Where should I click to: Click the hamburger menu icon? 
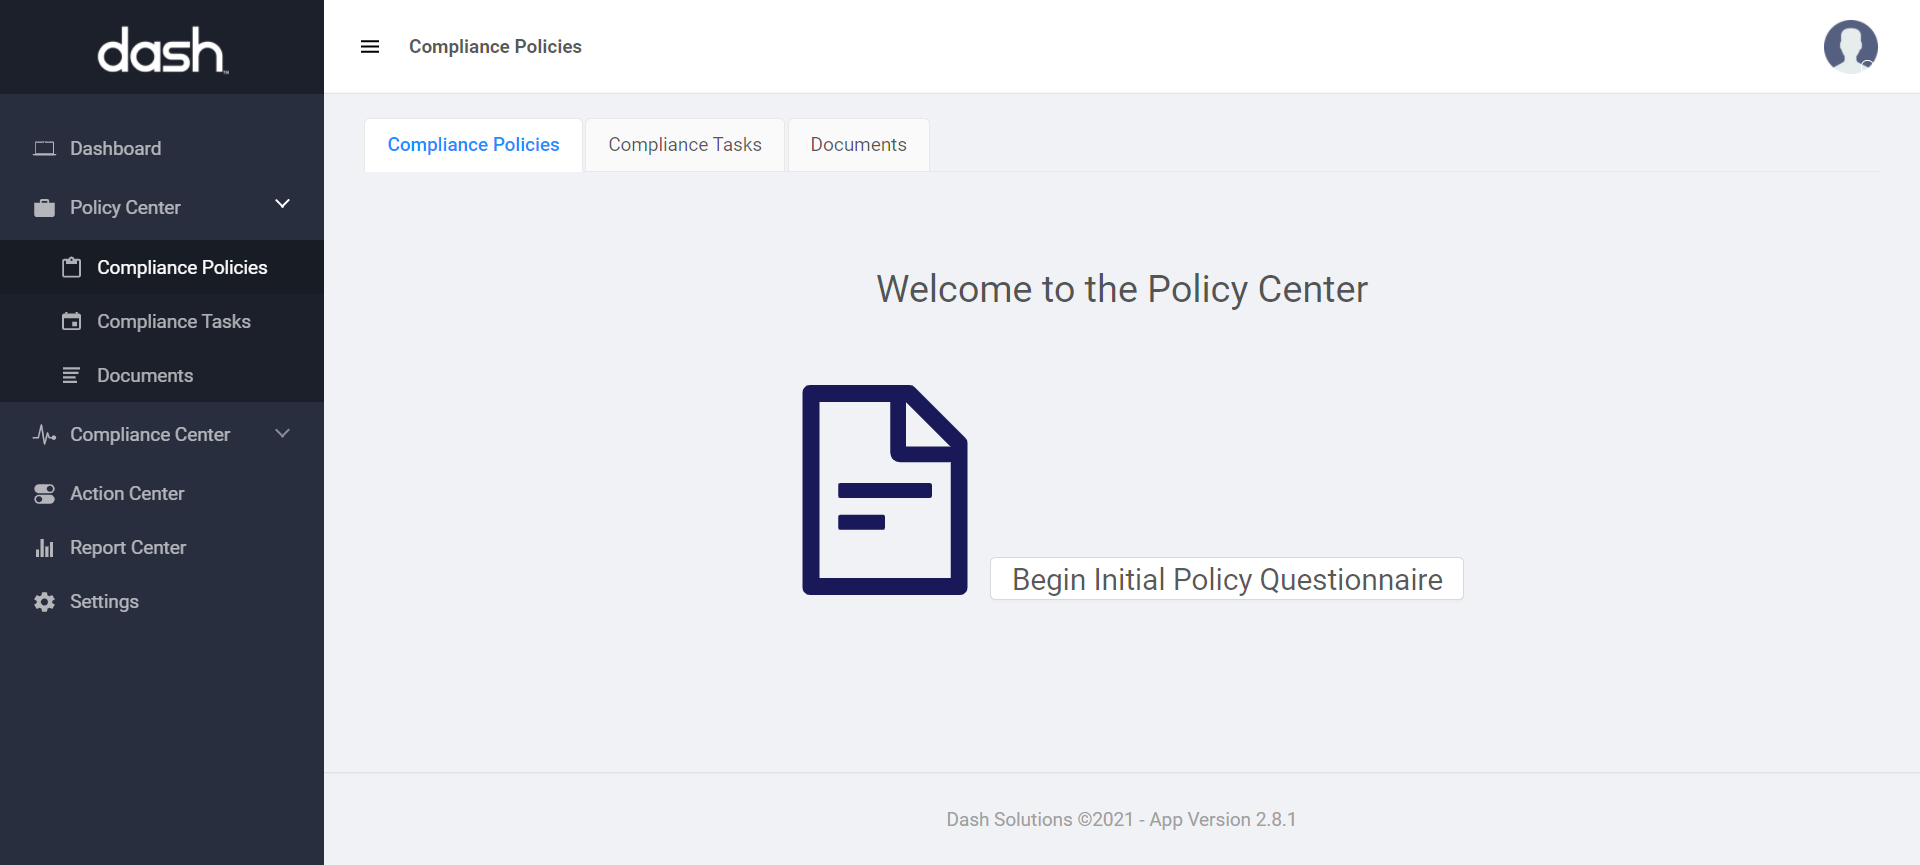(370, 47)
